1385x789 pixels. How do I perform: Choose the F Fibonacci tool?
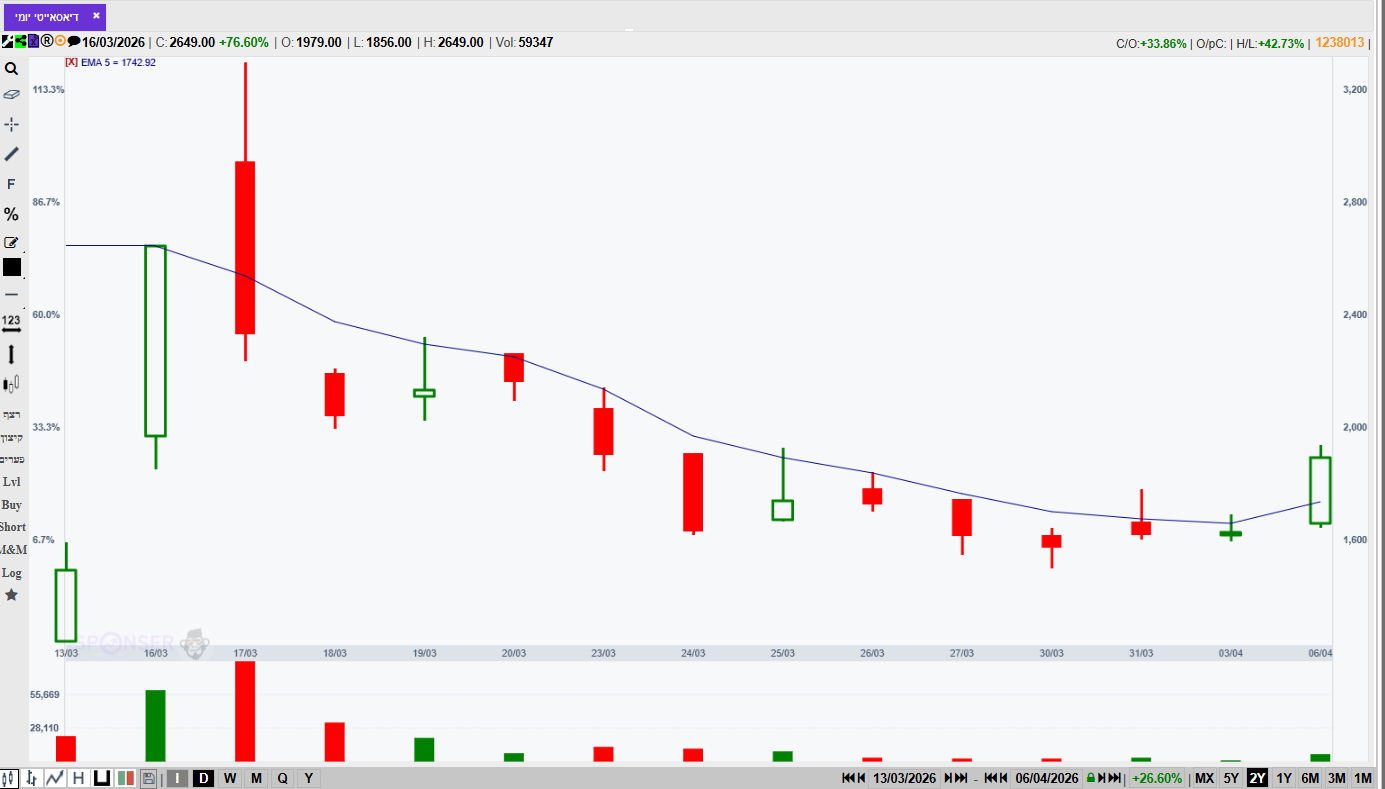(11, 184)
